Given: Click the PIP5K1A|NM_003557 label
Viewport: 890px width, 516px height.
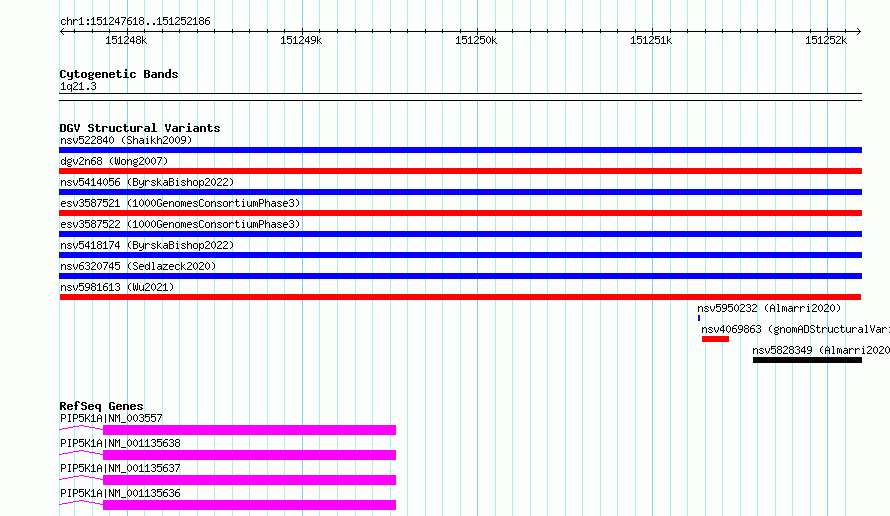Looking at the screenshot, I should coord(111,418).
